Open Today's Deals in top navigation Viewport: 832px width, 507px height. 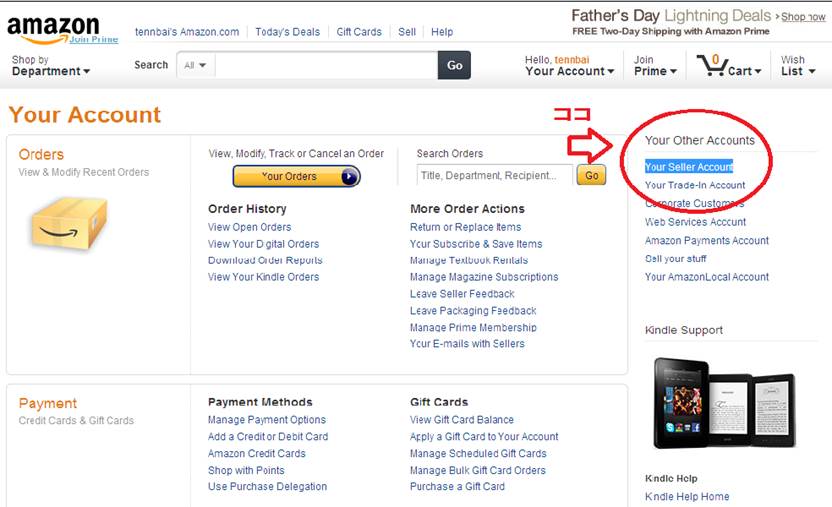(287, 32)
